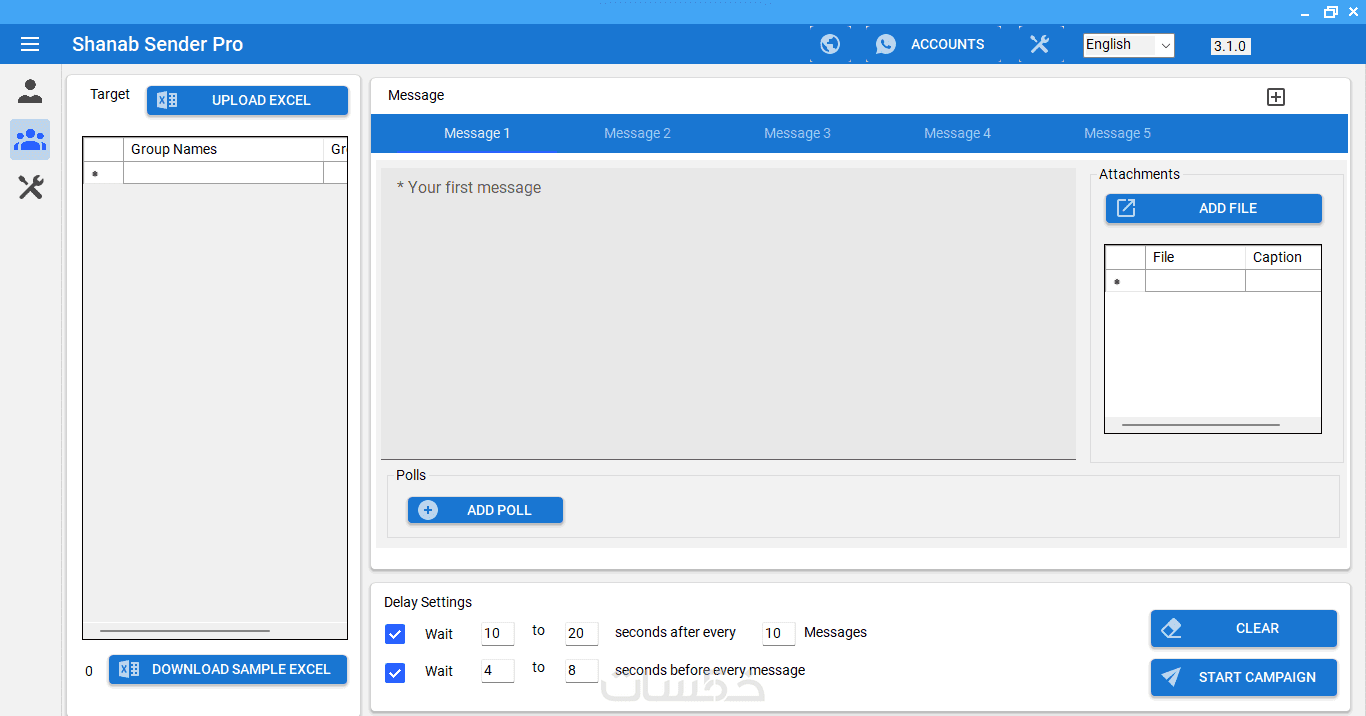Open the English language dropdown
The width and height of the screenshot is (1366, 716).
[1129, 45]
